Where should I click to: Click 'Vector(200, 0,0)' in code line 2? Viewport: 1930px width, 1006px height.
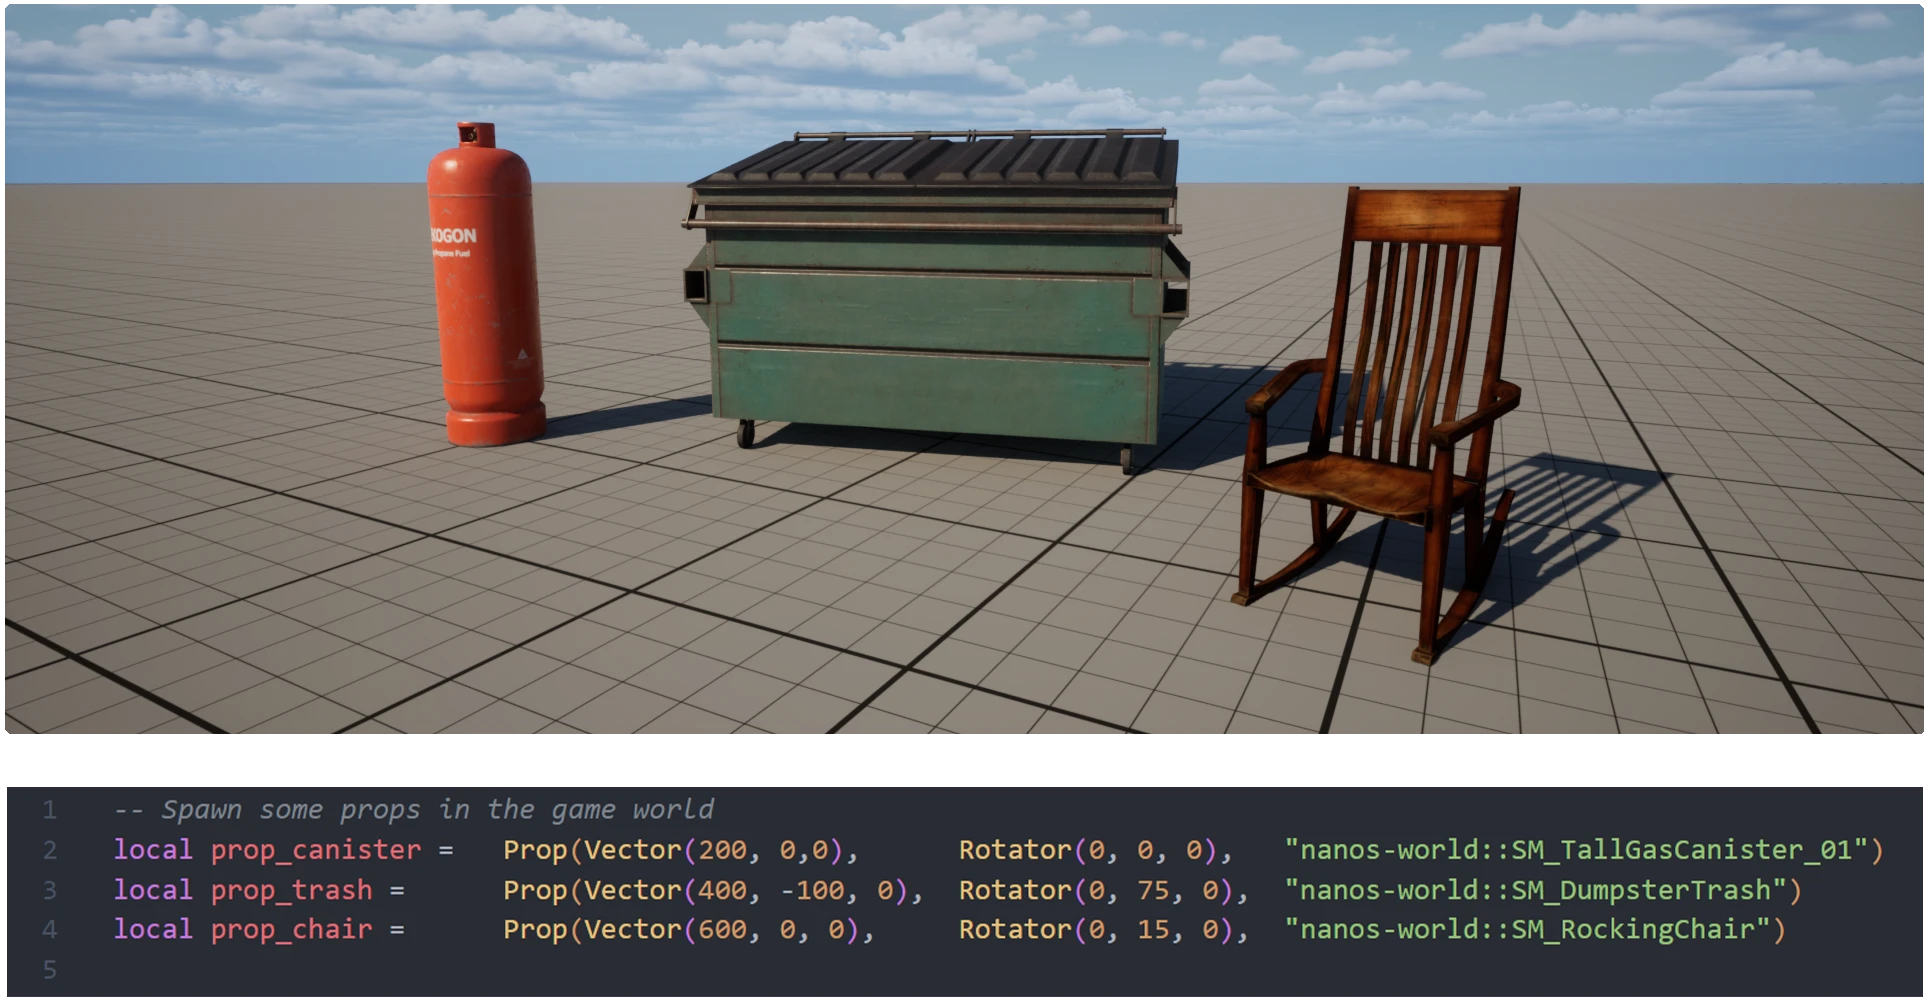point(714,850)
